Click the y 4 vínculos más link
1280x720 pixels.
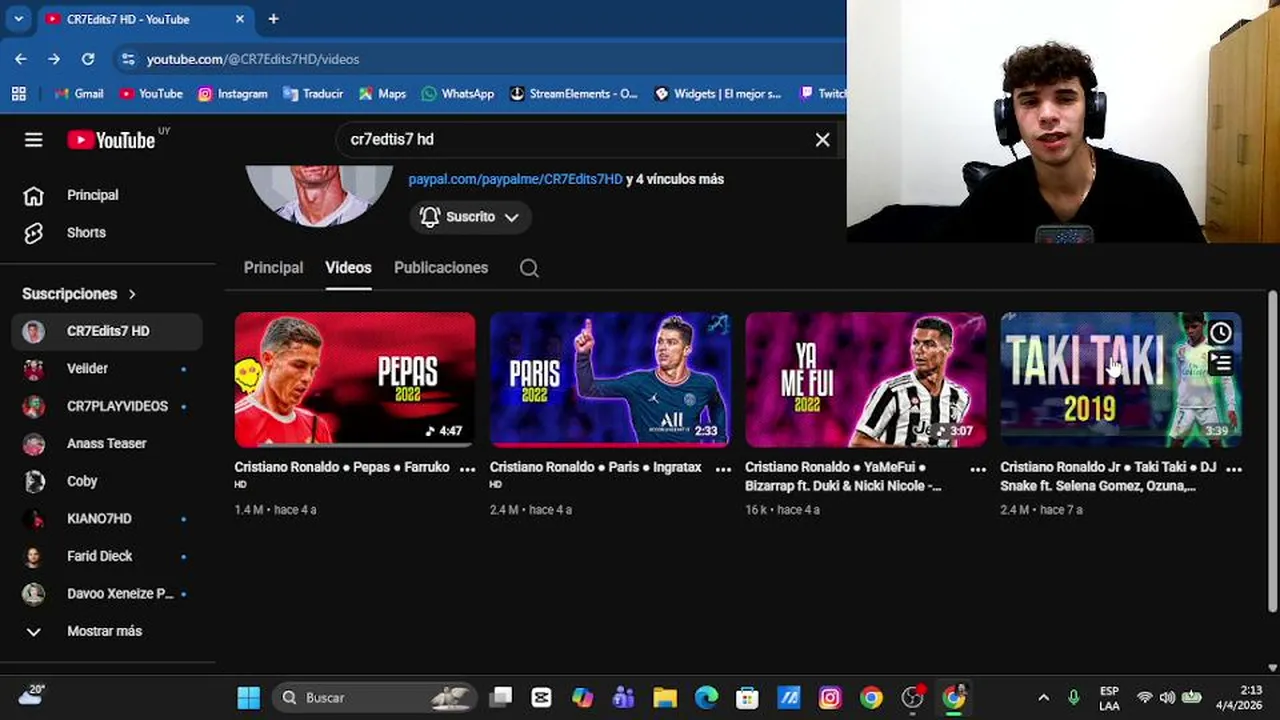tap(675, 179)
